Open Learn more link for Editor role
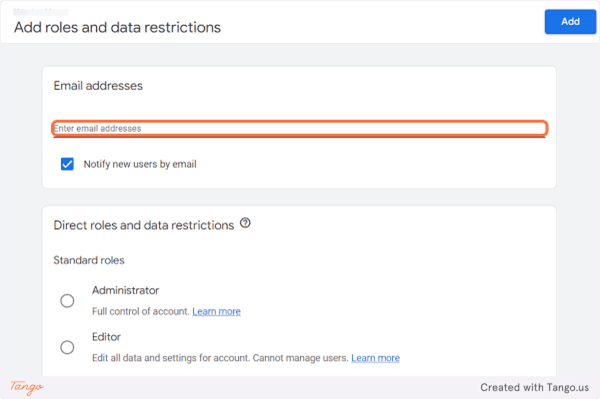 [x=375, y=358]
